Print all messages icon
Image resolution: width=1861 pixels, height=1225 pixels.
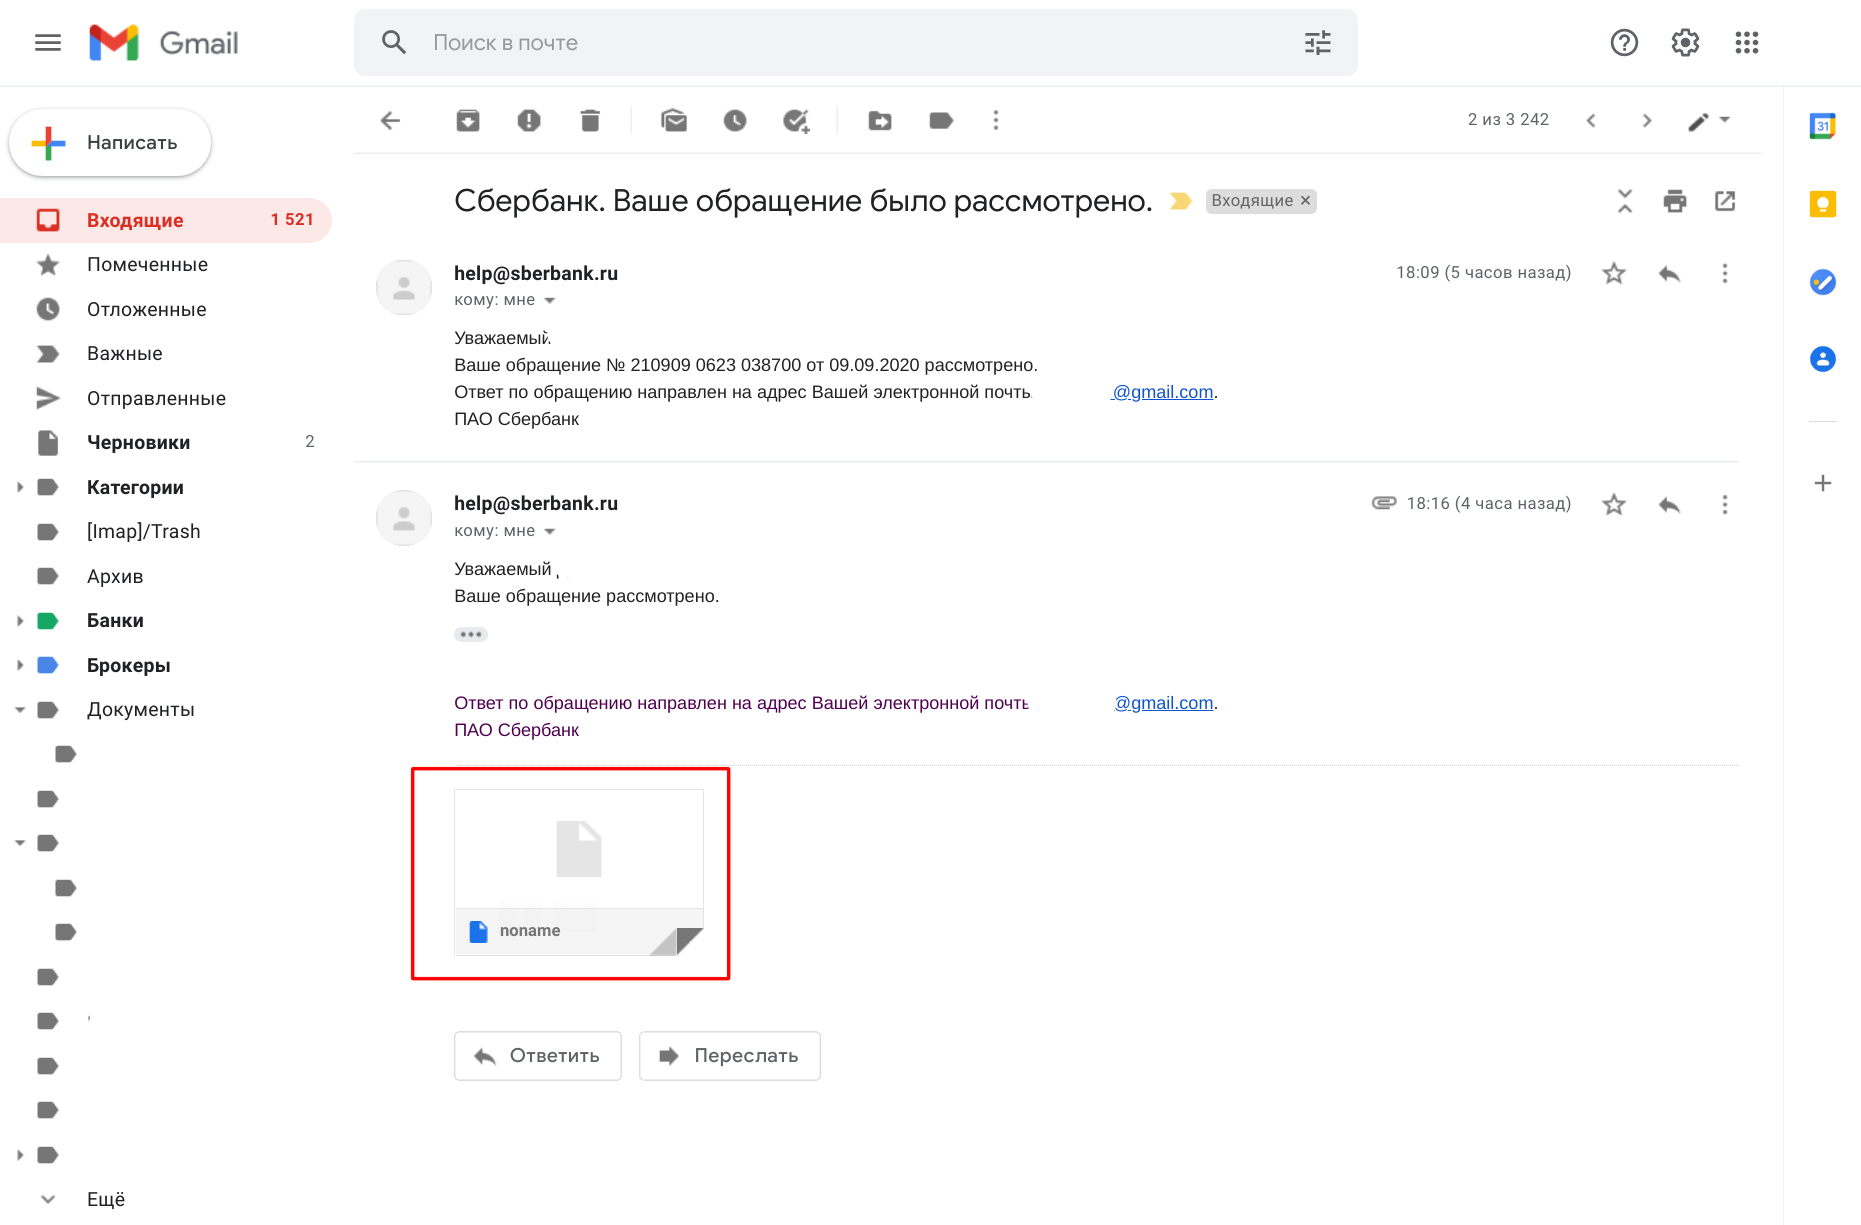(1675, 201)
